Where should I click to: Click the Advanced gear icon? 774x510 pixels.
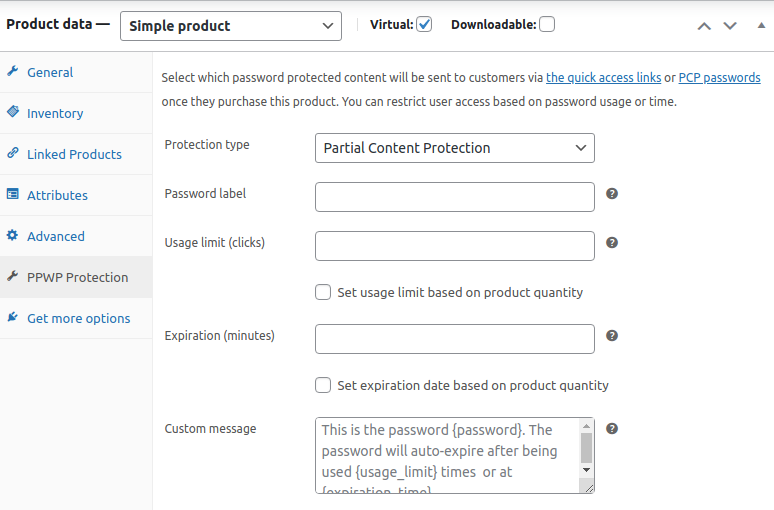(x=13, y=236)
